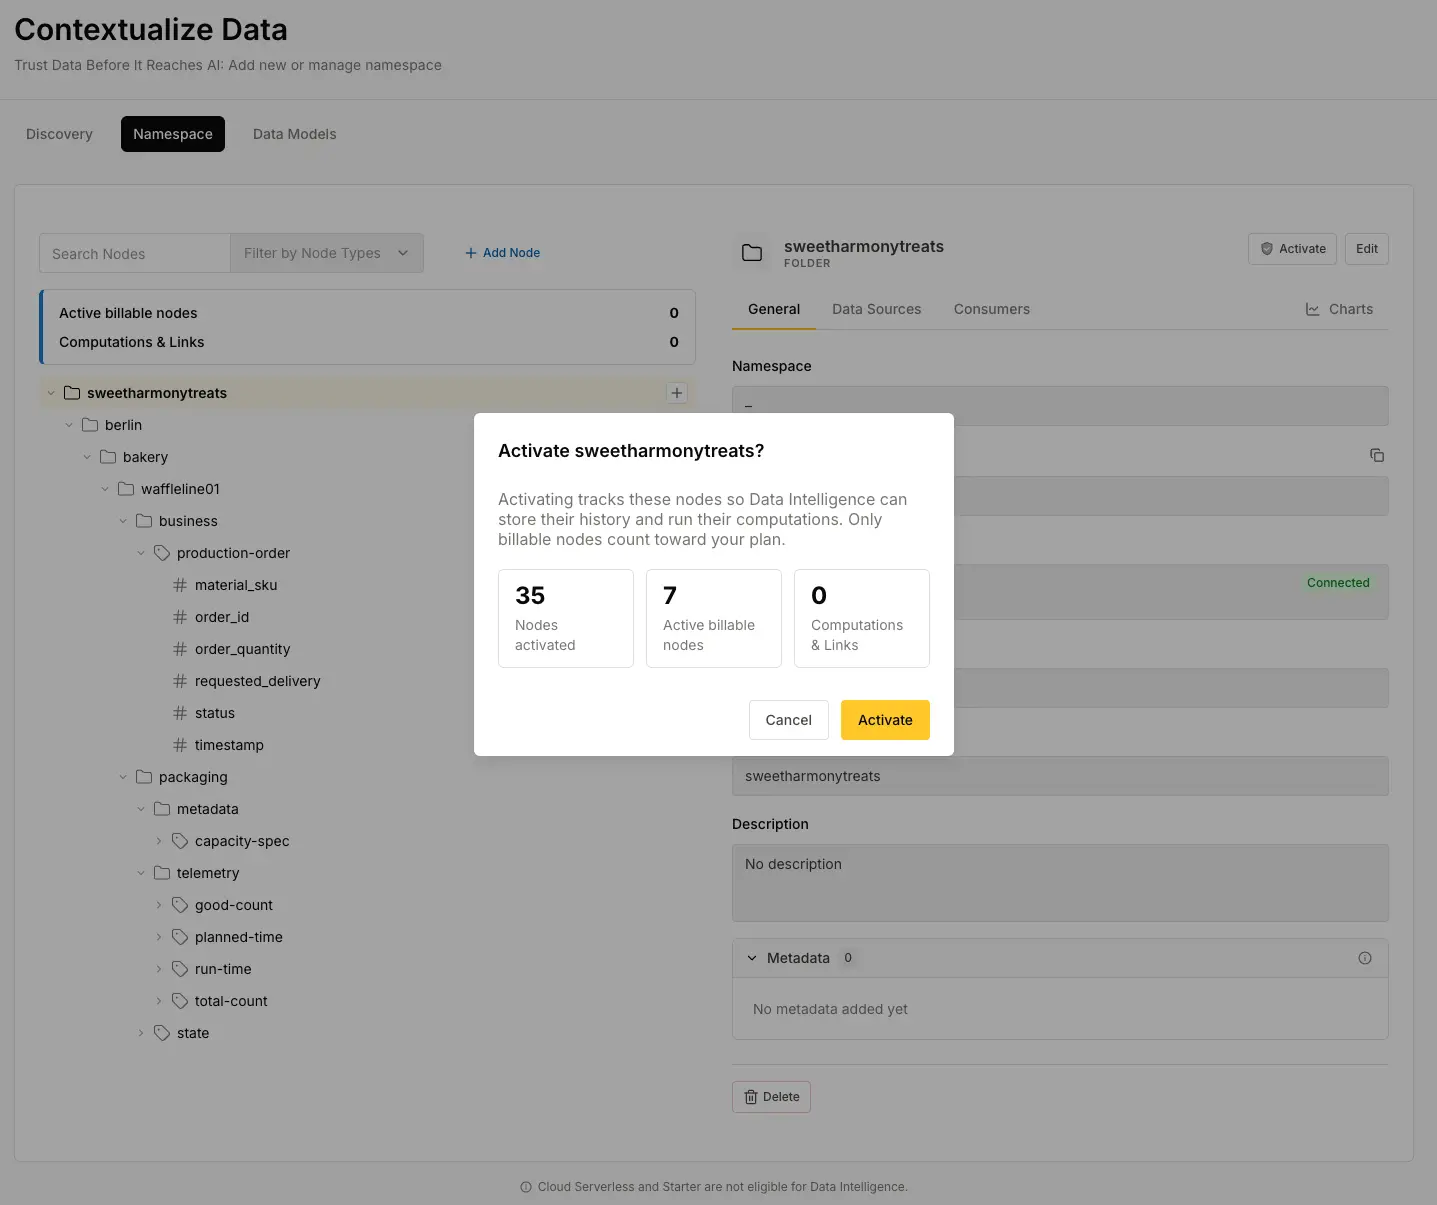Select the requested_delivery tree node

[258, 681]
